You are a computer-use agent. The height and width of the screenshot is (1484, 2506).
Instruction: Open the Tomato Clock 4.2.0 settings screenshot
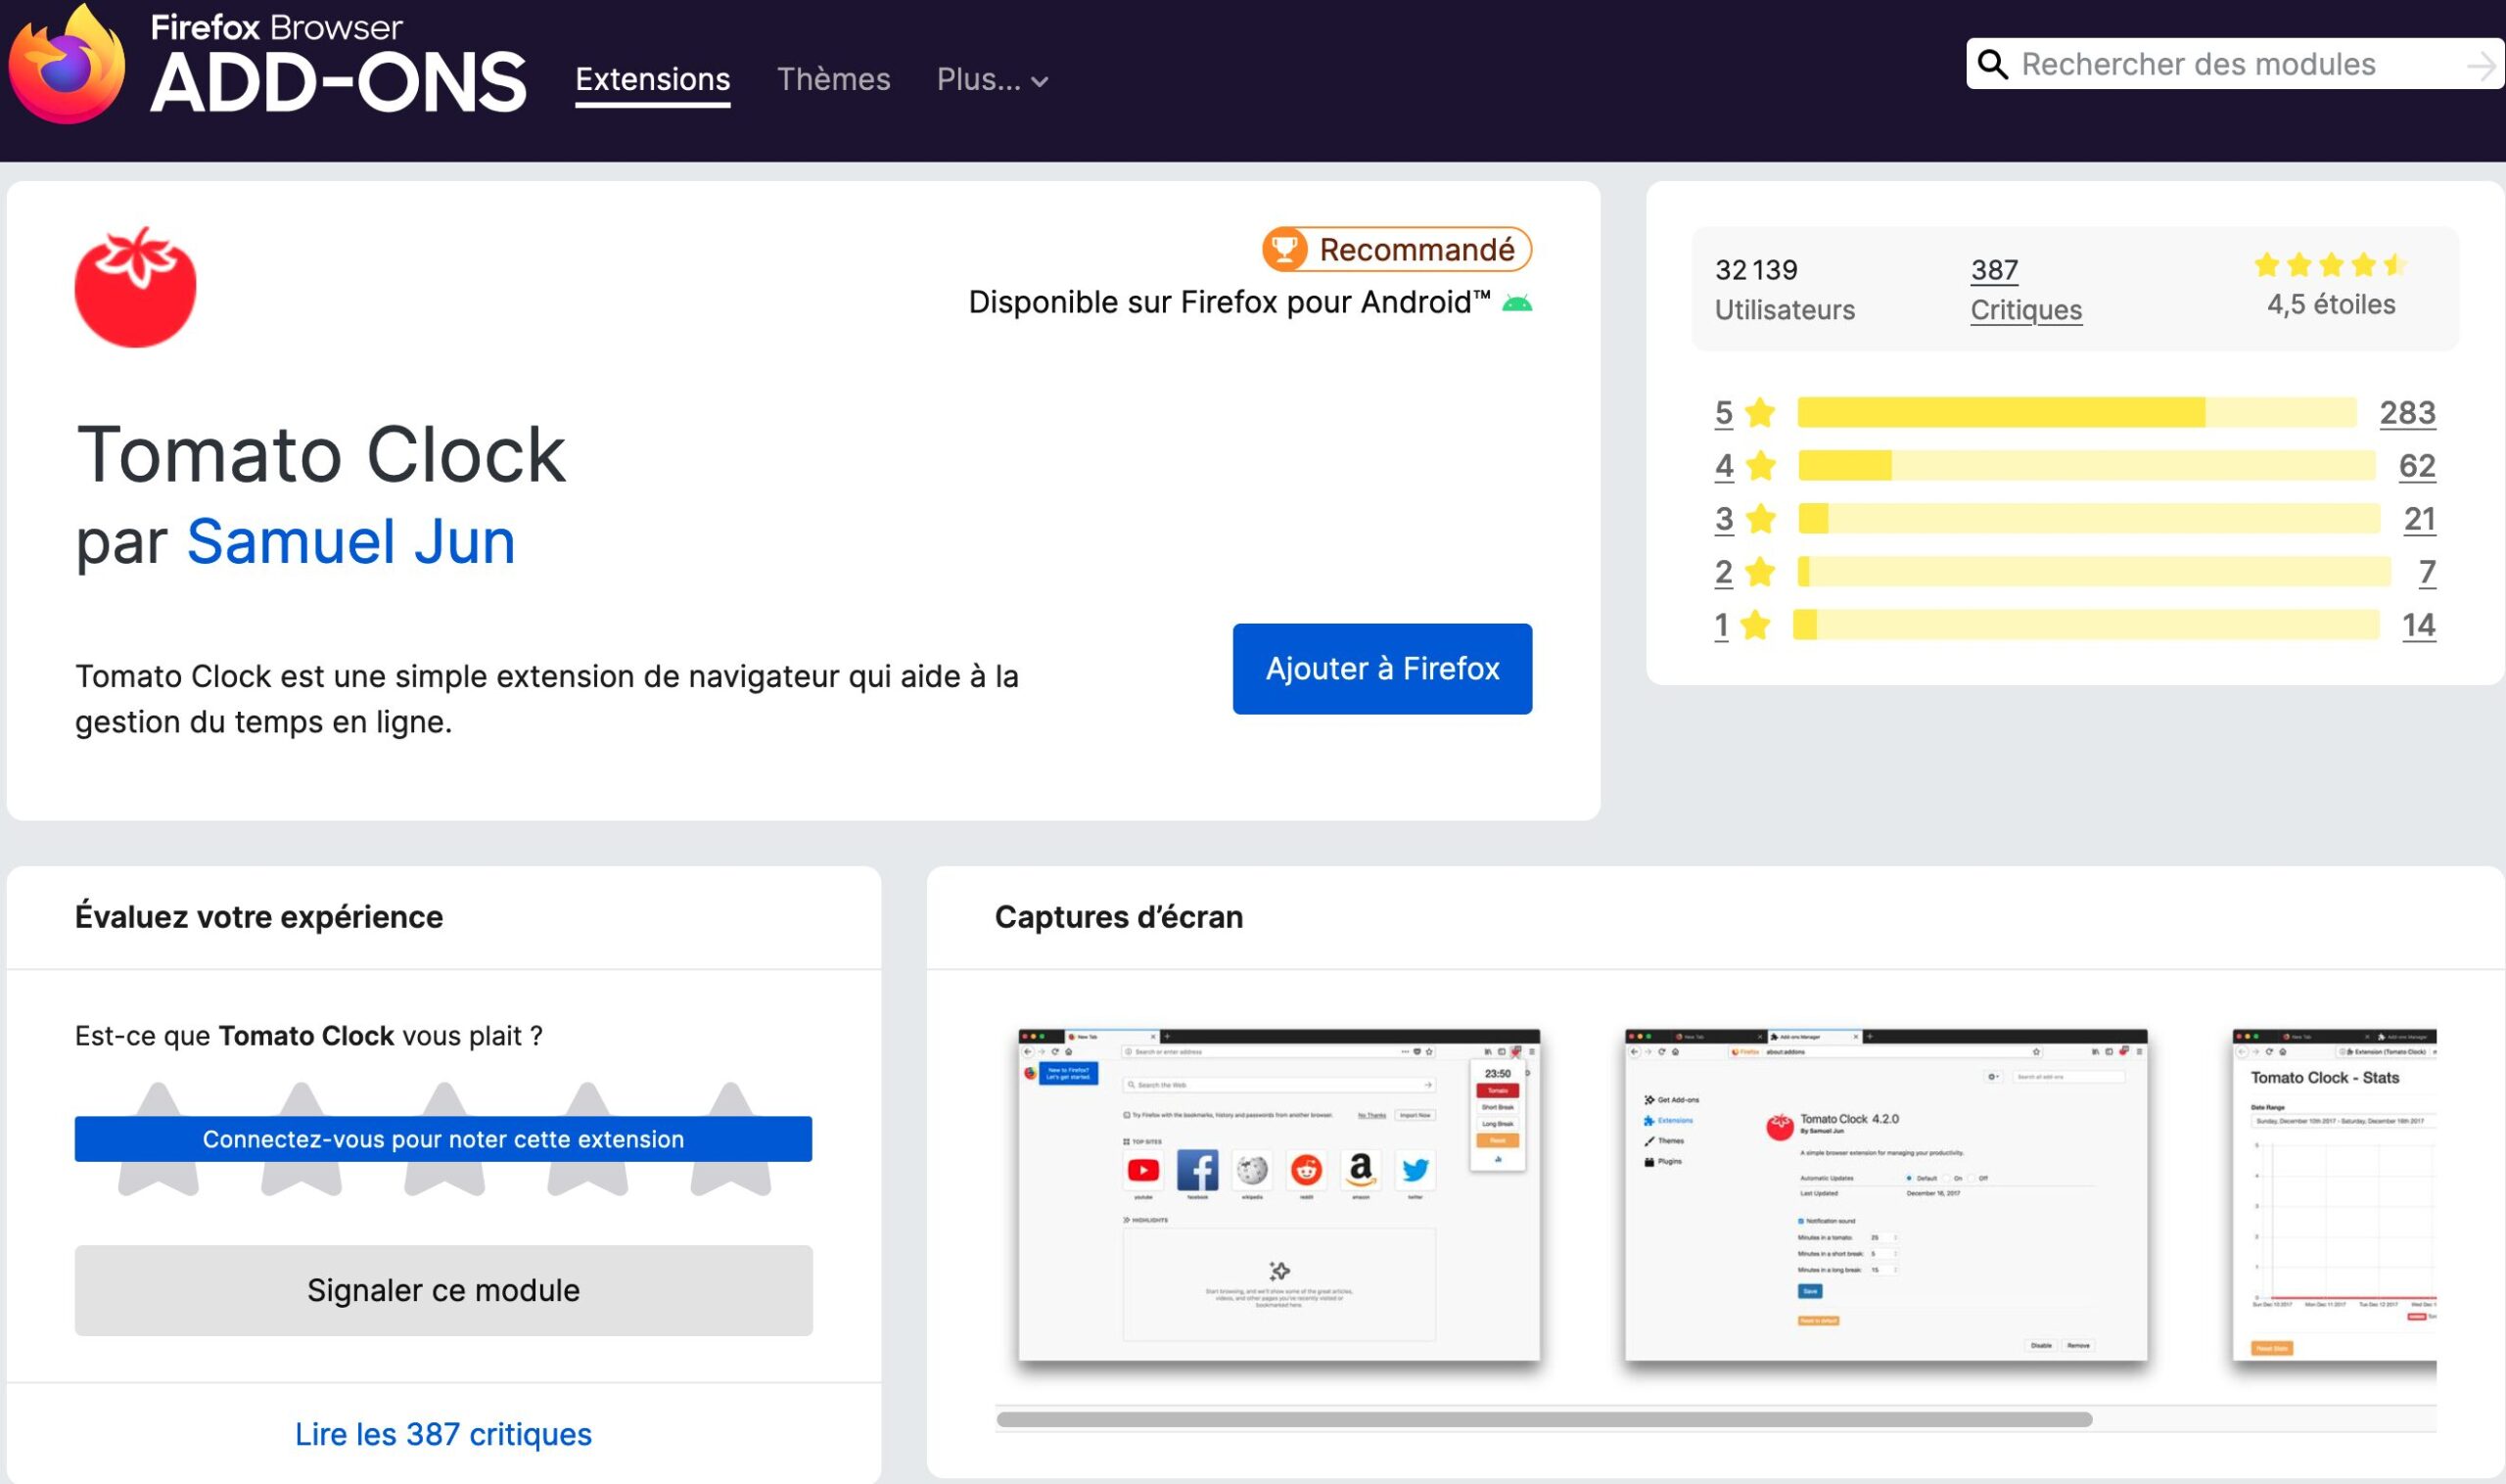1886,1195
